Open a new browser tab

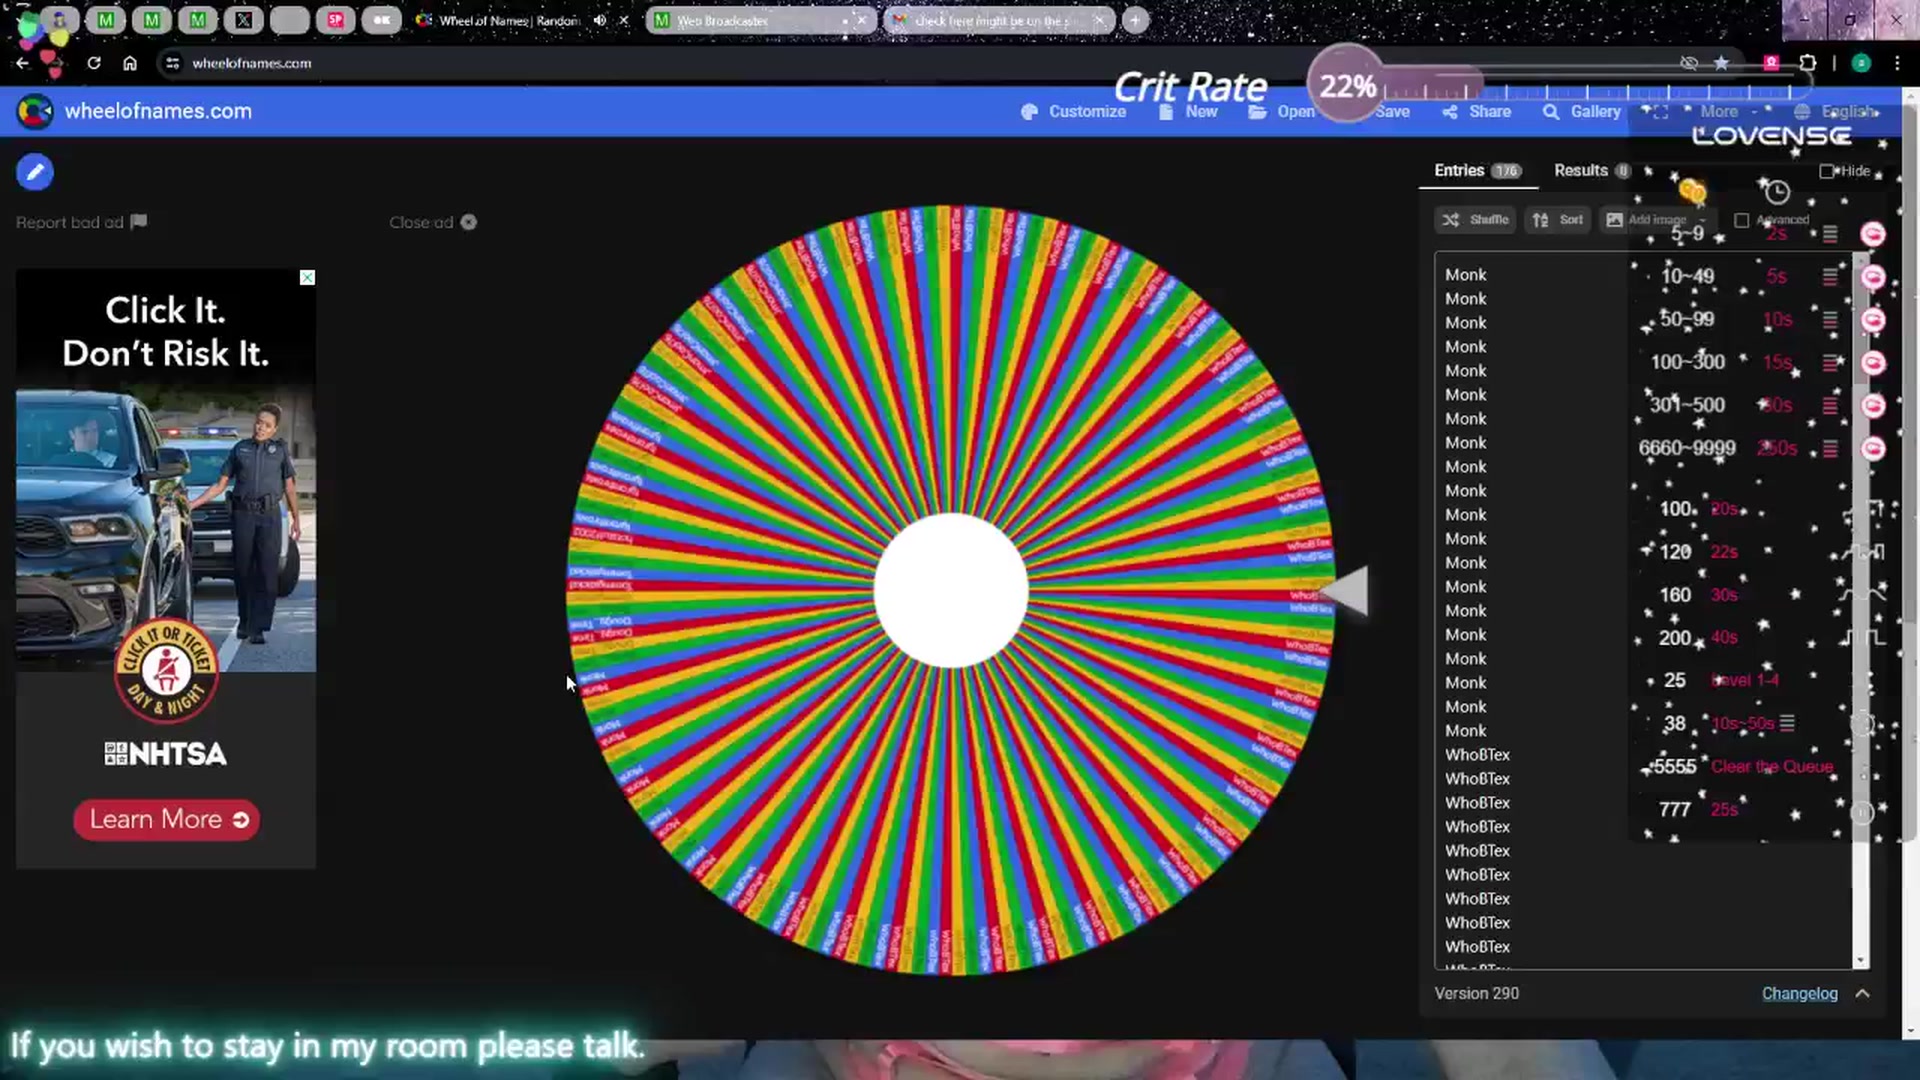pyautogui.click(x=1135, y=20)
